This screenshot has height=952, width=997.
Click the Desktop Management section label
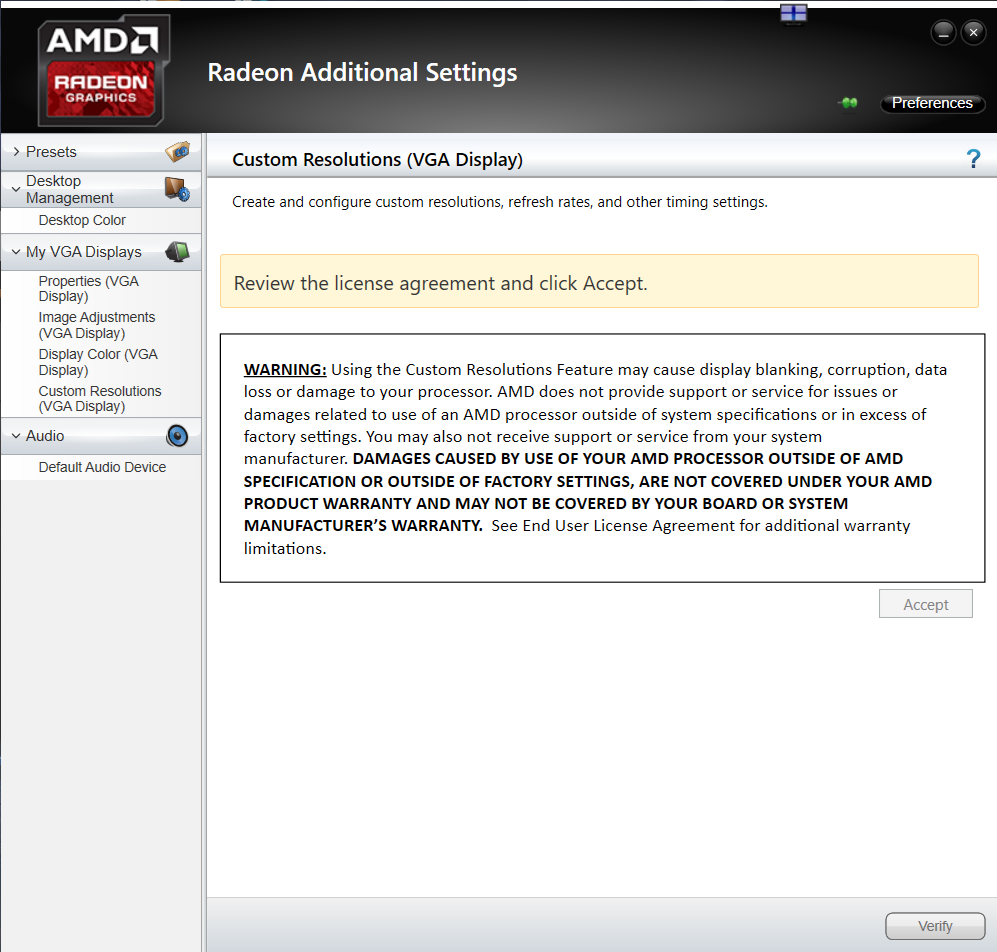click(x=69, y=190)
